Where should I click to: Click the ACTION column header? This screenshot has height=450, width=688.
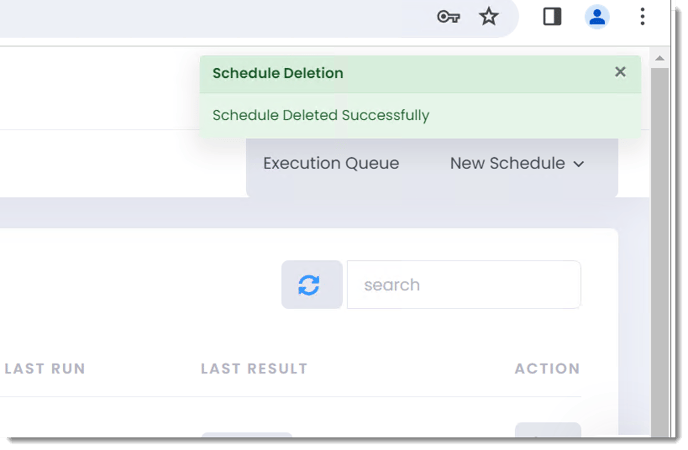tap(547, 368)
